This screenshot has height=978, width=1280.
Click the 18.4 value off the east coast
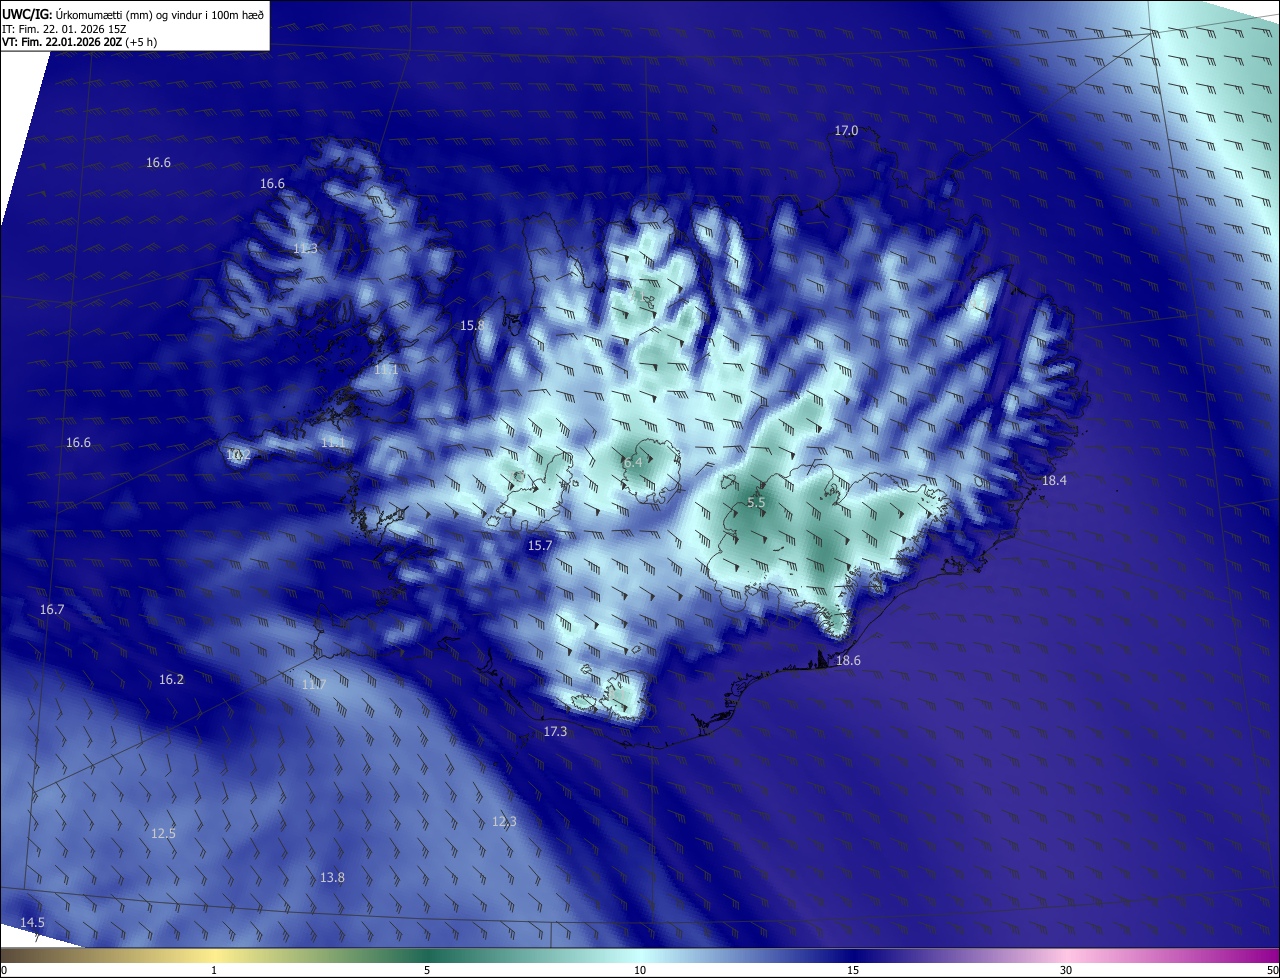pos(1054,480)
